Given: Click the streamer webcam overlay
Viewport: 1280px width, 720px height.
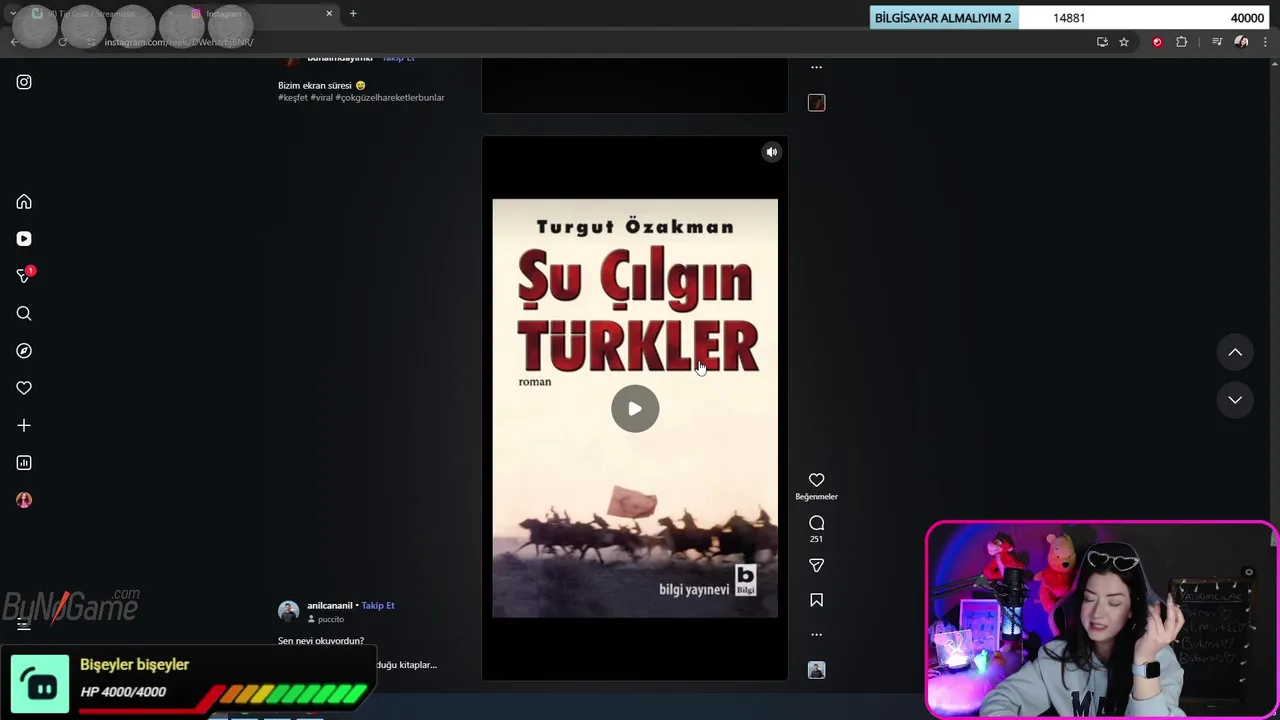Looking at the screenshot, I should point(1101,620).
